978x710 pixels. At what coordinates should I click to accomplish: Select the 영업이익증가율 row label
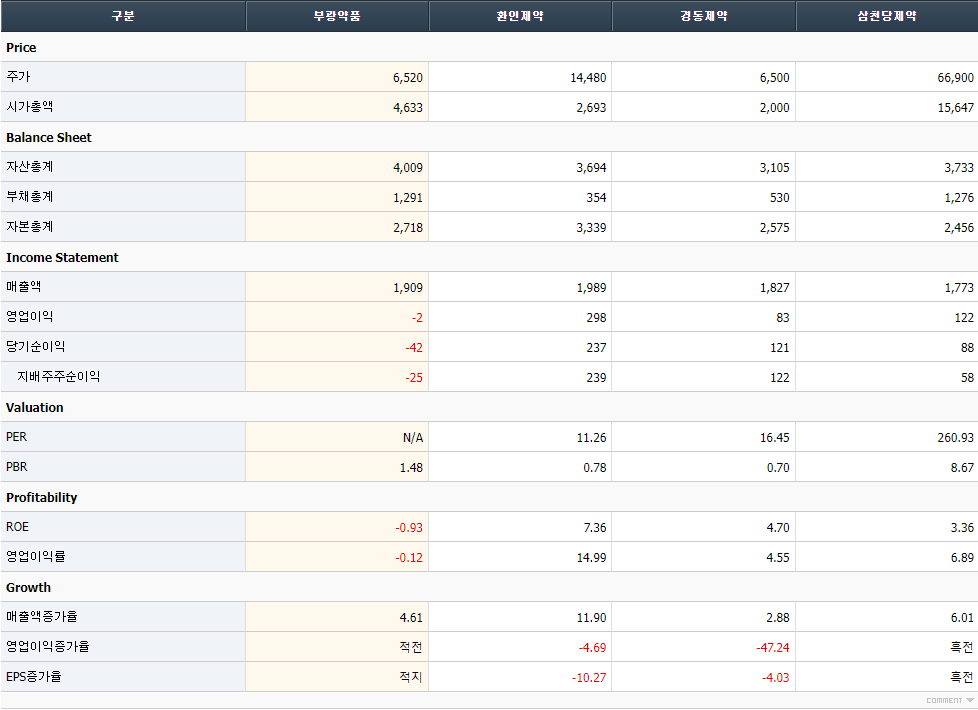click(123, 646)
